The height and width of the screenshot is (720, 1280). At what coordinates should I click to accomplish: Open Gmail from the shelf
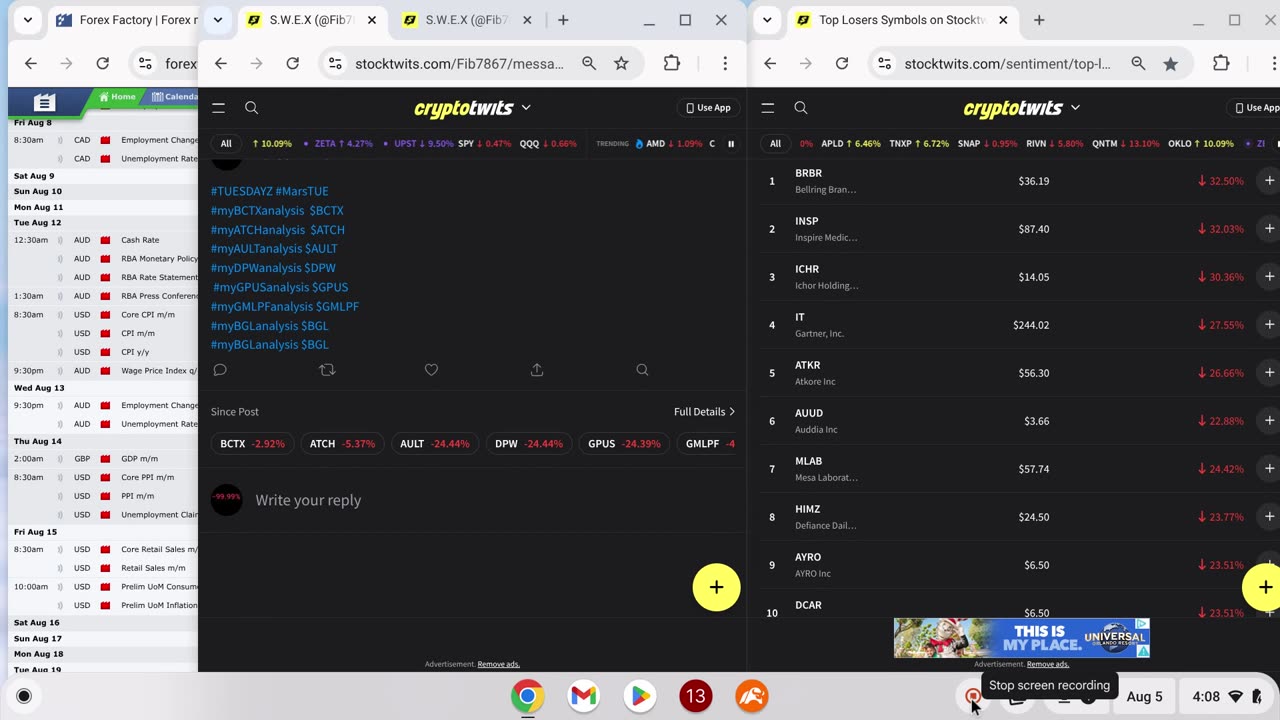584,696
